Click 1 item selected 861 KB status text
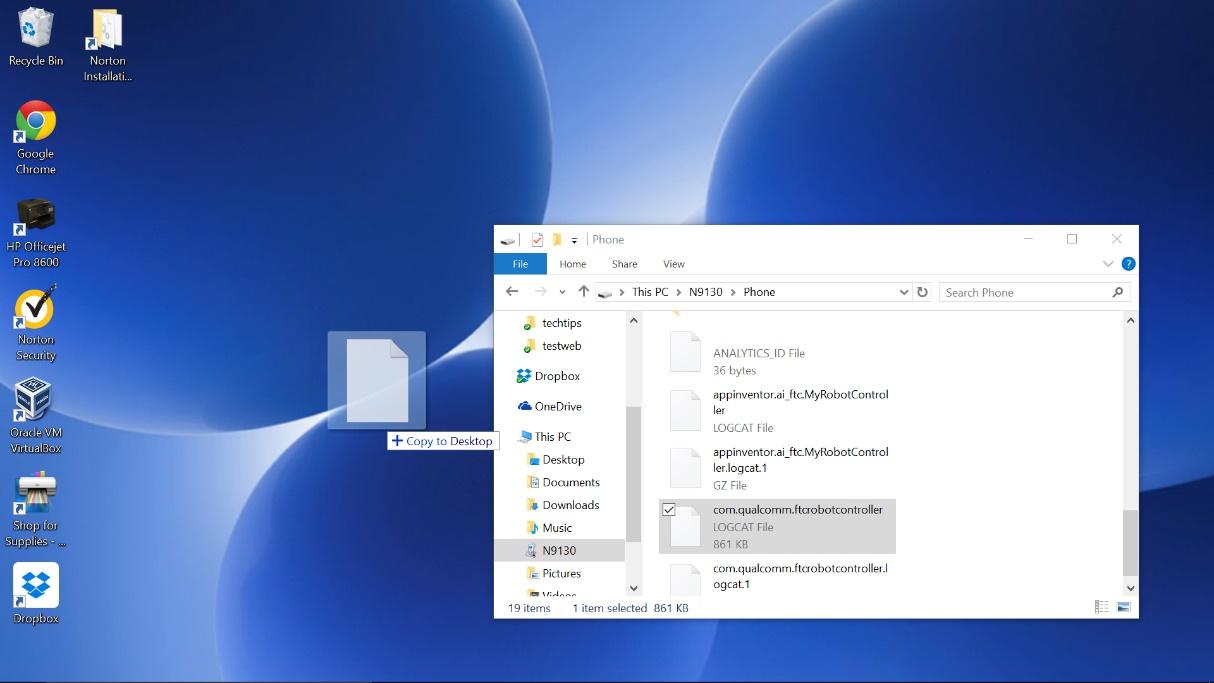 click(630, 608)
